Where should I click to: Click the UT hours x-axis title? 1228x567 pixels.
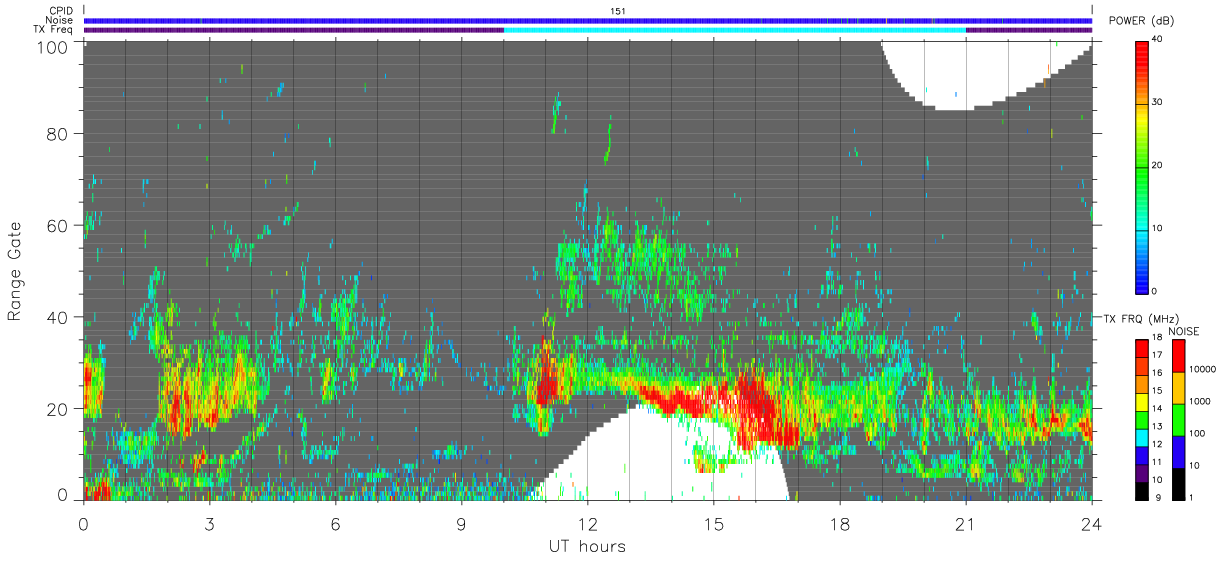click(x=587, y=546)
